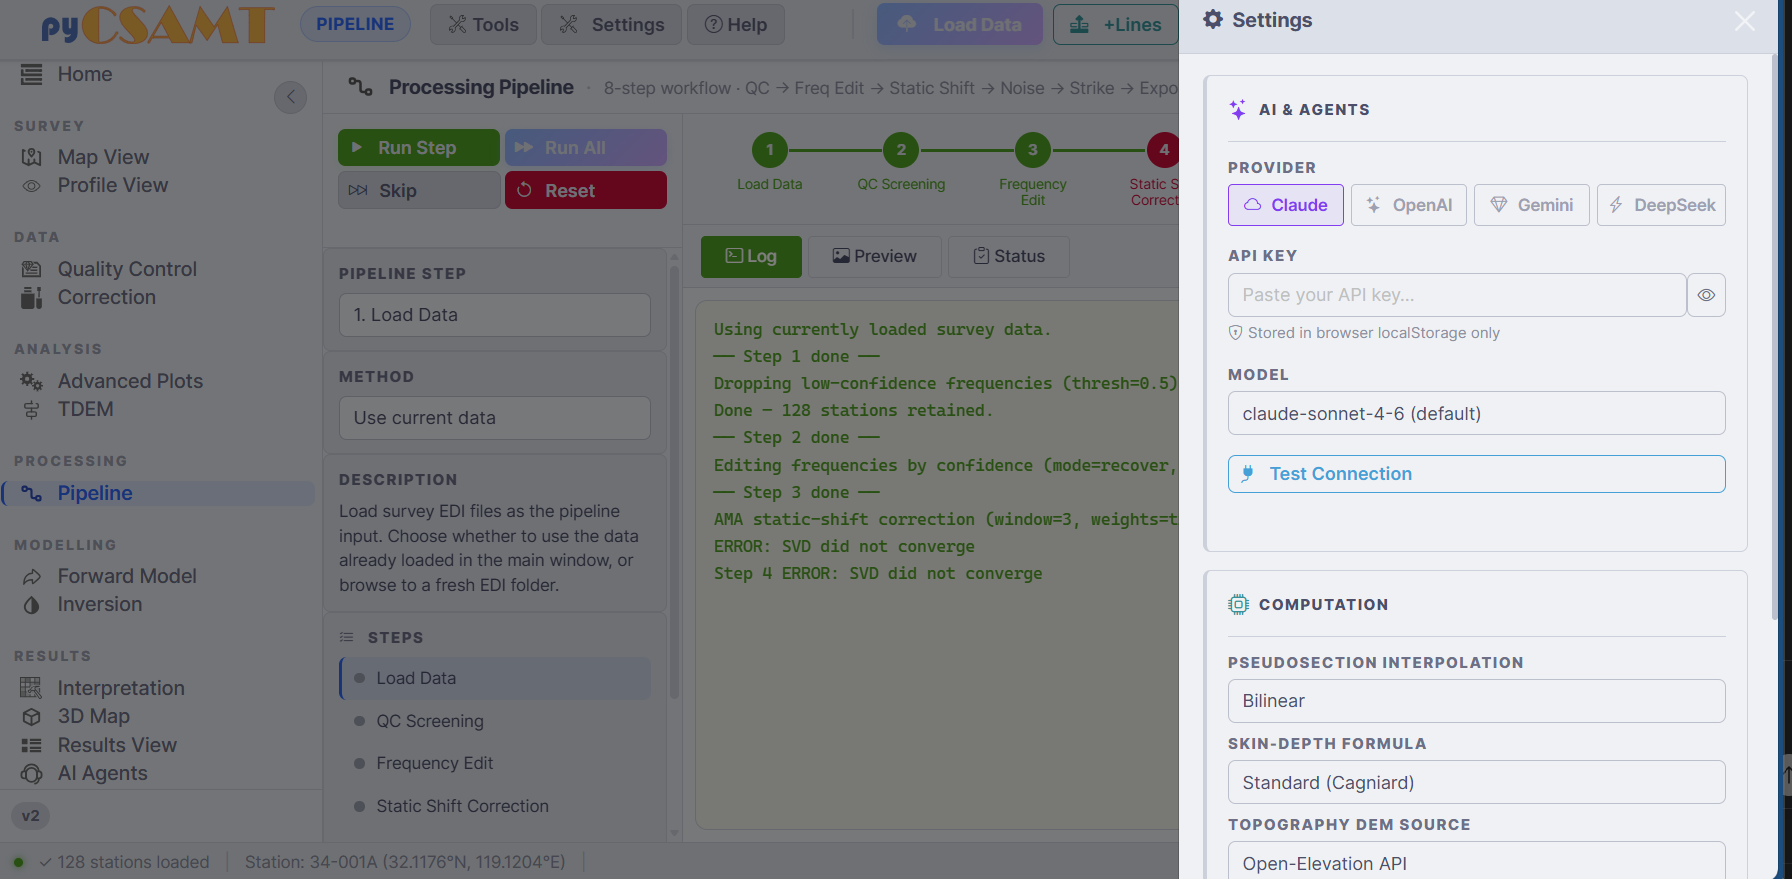Select step 2 QC Screening circle

tap(901, 150)
